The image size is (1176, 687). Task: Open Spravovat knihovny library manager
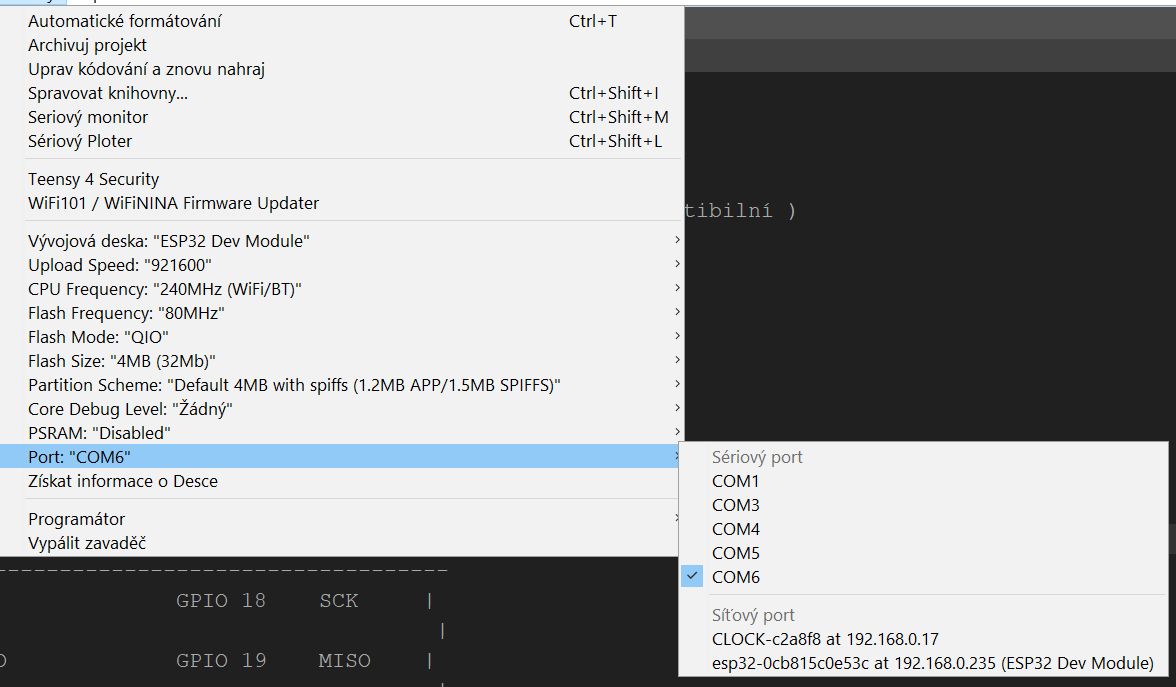[108, 93]
